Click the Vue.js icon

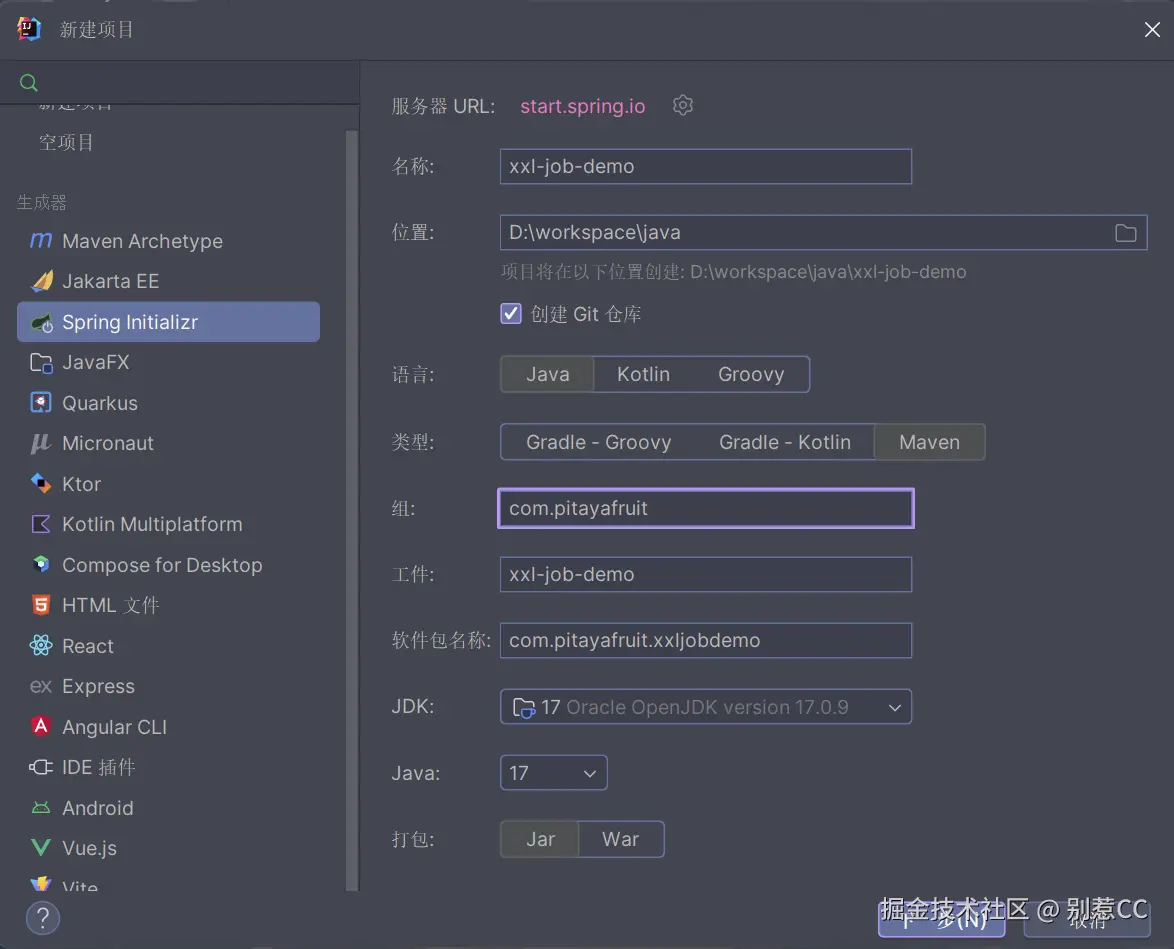[x=41, y=848]
